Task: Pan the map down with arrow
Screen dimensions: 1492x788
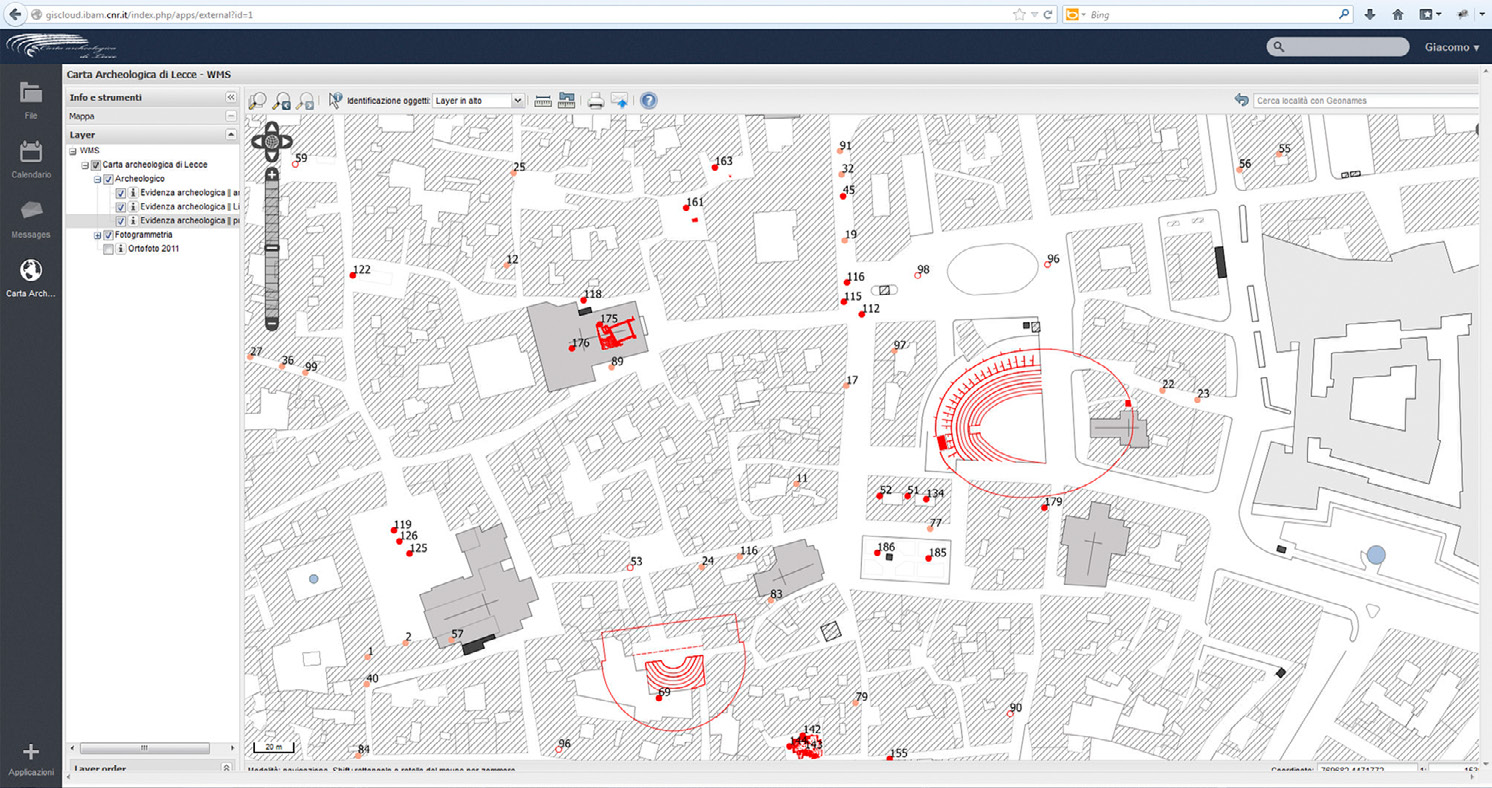Action: click(271, 156)
